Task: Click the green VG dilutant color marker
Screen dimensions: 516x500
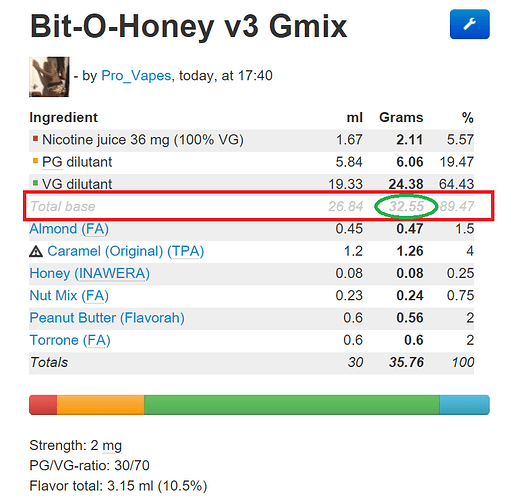Action: 35,183
